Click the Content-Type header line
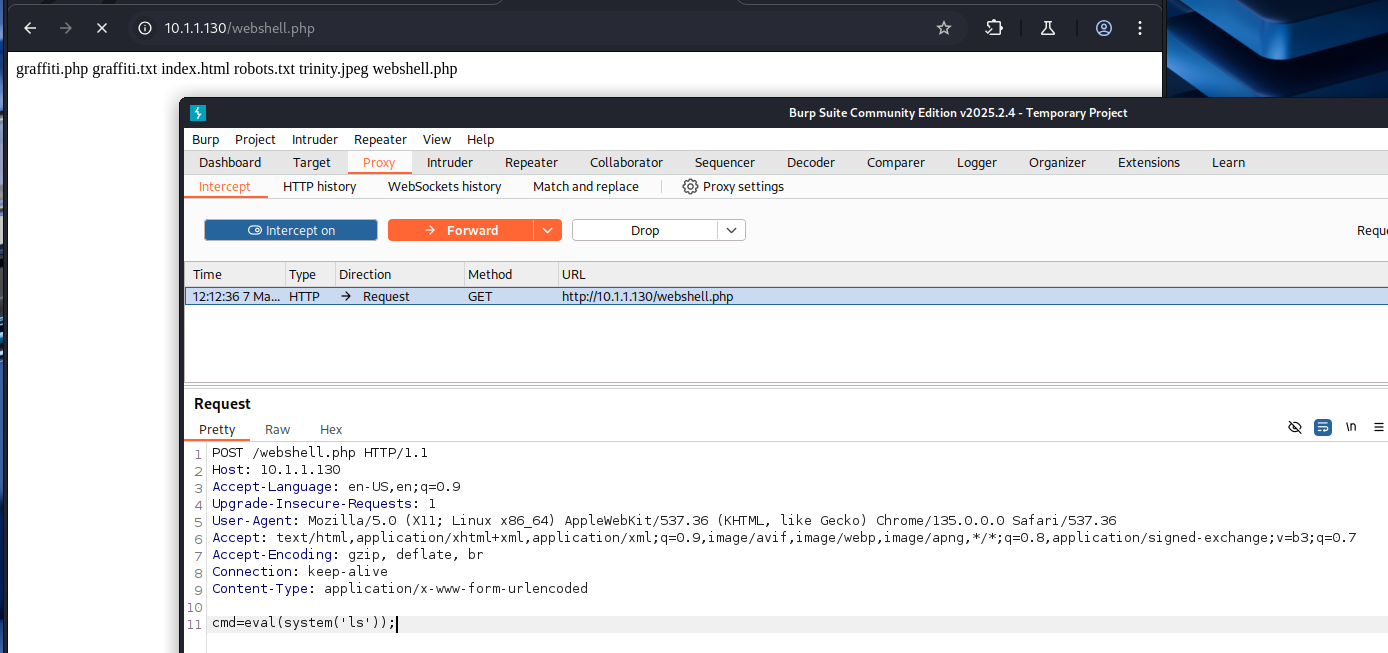This screenshot has width=1388, height=653. (x=400, y=588)
